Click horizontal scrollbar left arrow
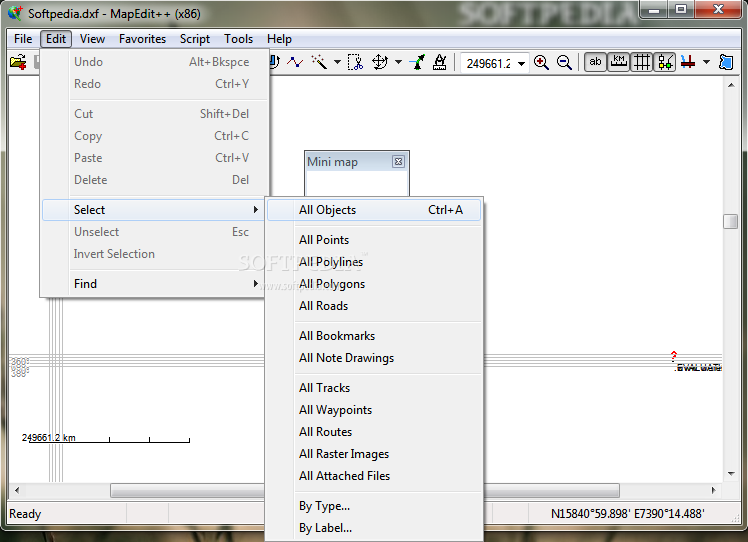Screen dimensions: 748x542 pos(17,490)
